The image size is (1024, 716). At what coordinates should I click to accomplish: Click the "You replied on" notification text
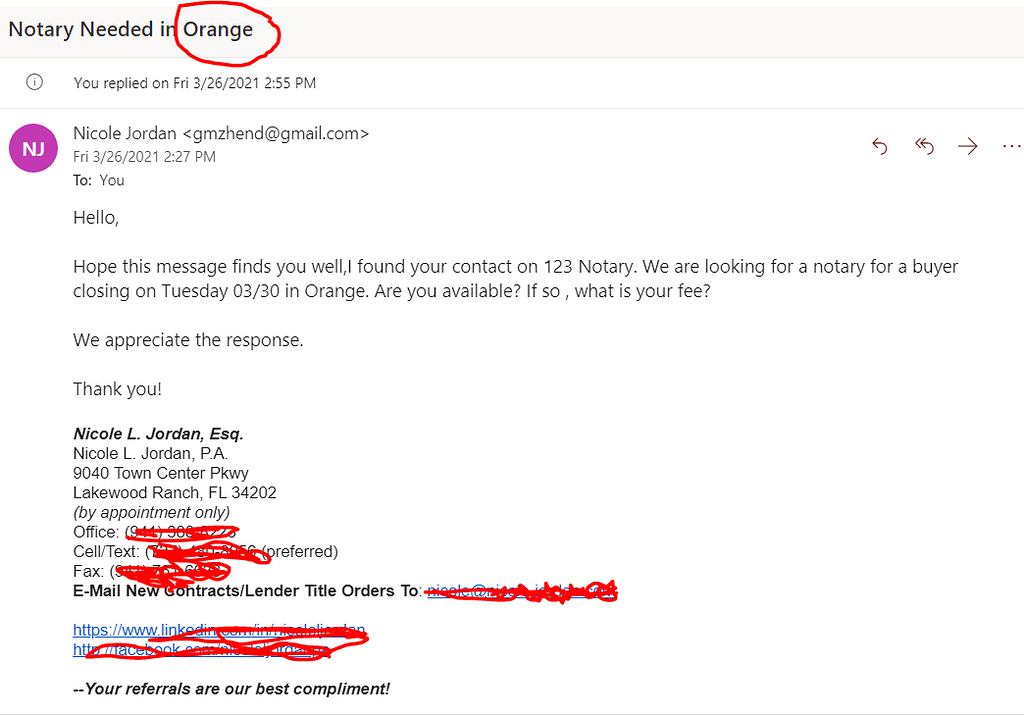[x=194, y=83]
